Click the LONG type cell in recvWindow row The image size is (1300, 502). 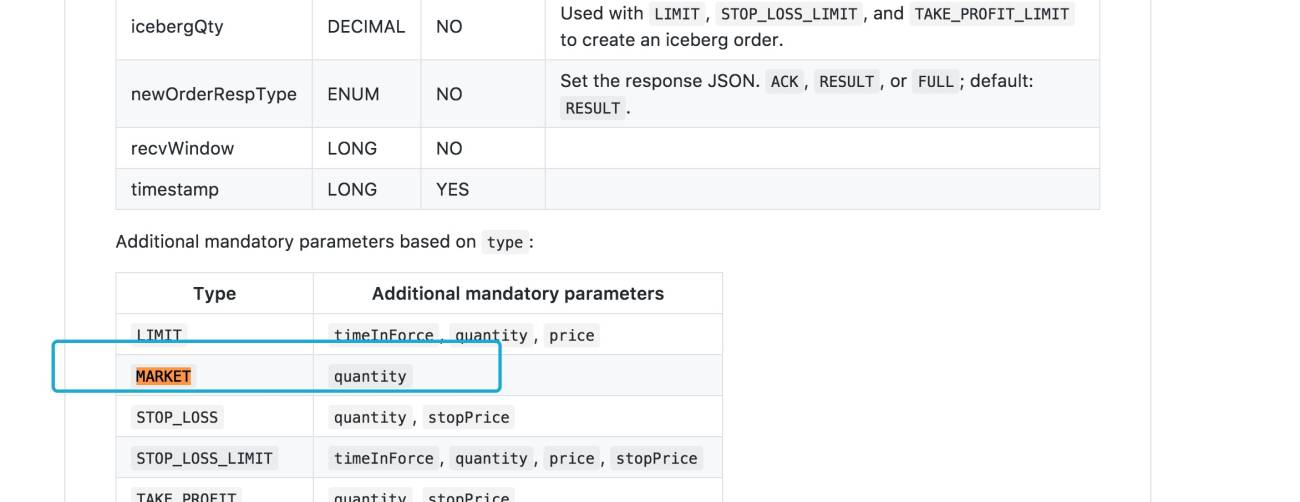click(x=366, y=148)
